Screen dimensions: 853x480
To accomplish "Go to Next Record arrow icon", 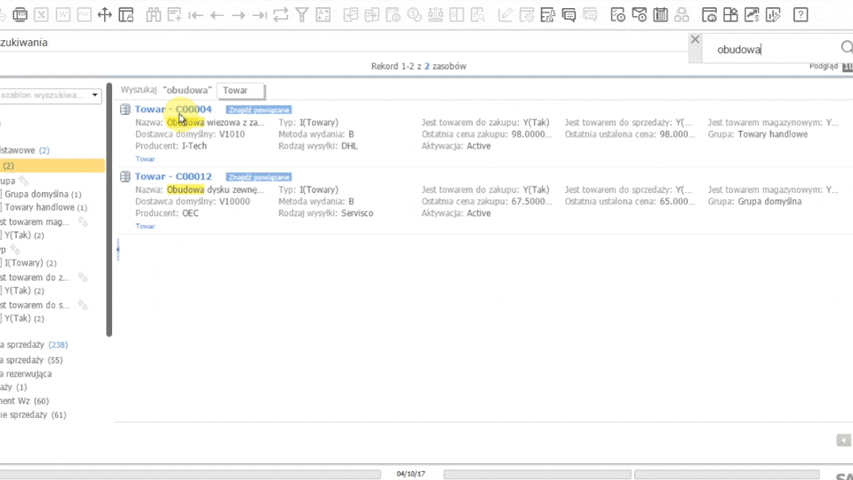I will 238,15.
